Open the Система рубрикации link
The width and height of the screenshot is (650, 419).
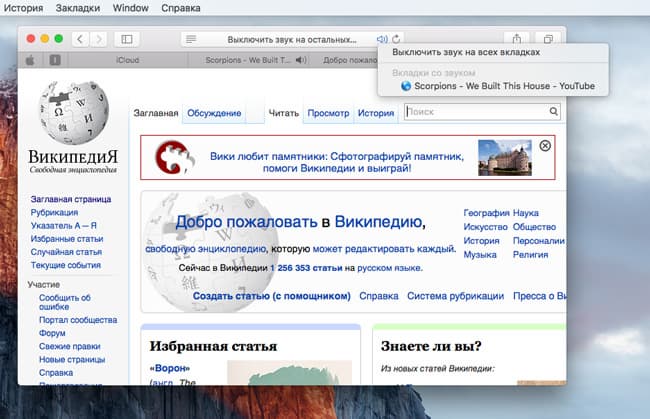(x=456, y=296)
